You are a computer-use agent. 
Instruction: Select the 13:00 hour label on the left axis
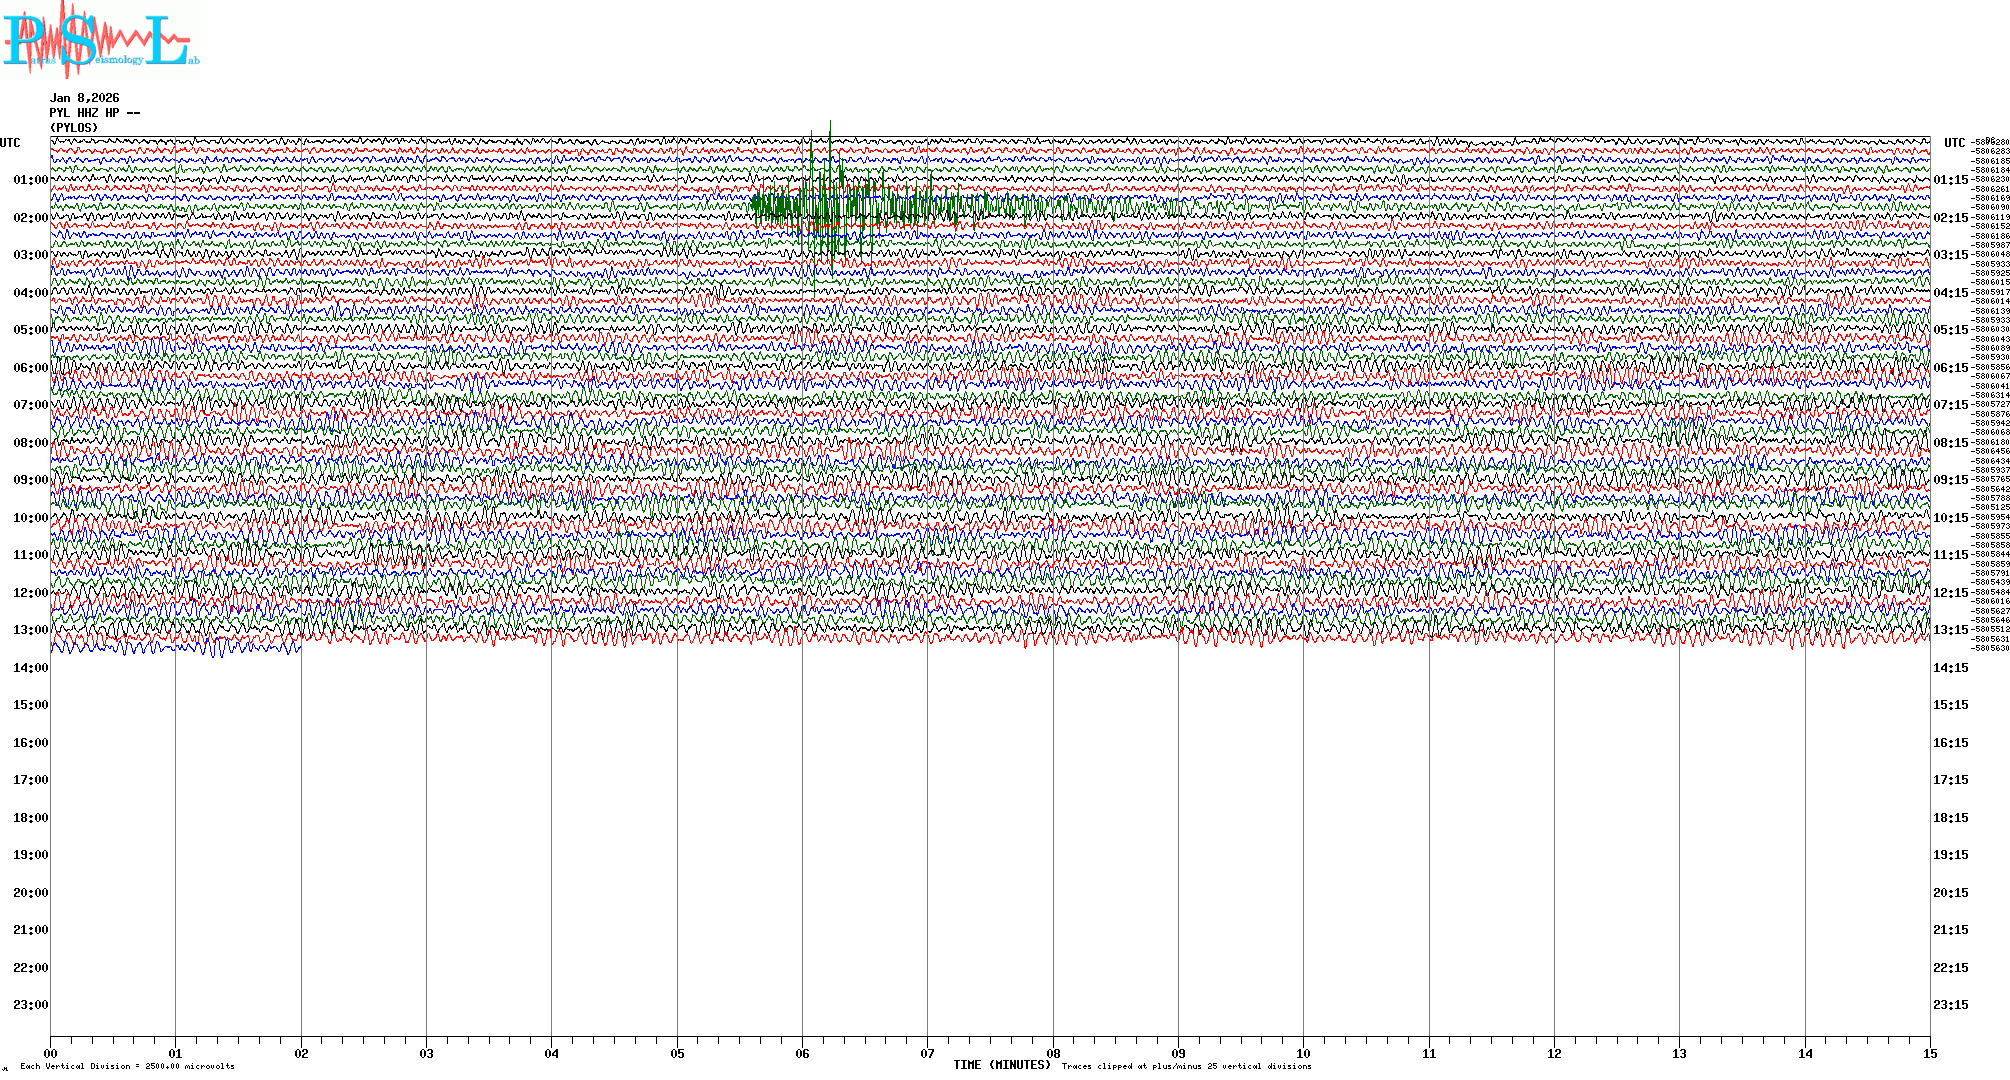click(30, 630)
